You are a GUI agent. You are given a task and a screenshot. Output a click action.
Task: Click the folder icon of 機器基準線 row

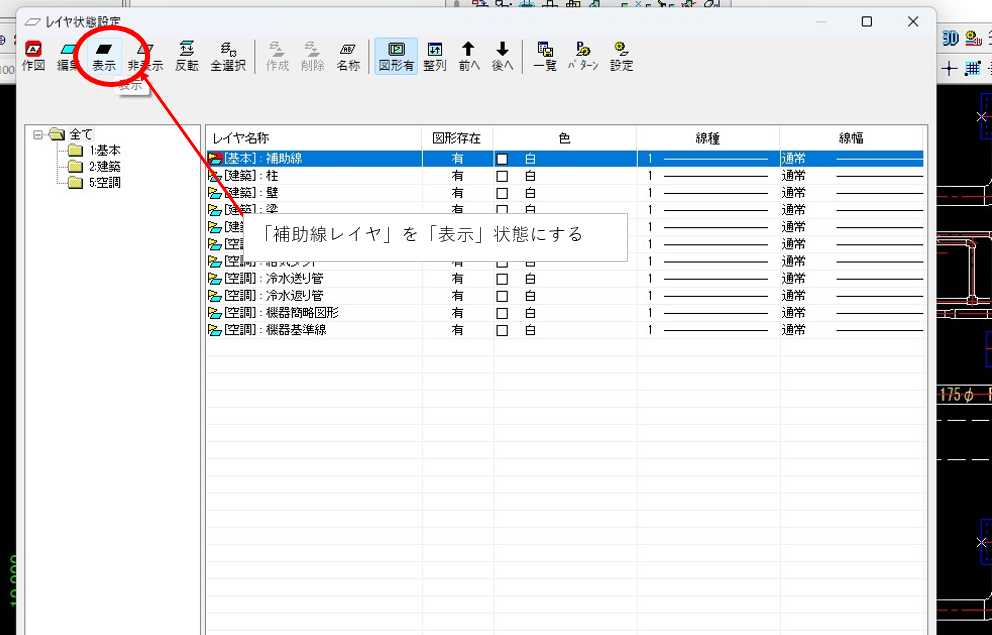[215, 330]
